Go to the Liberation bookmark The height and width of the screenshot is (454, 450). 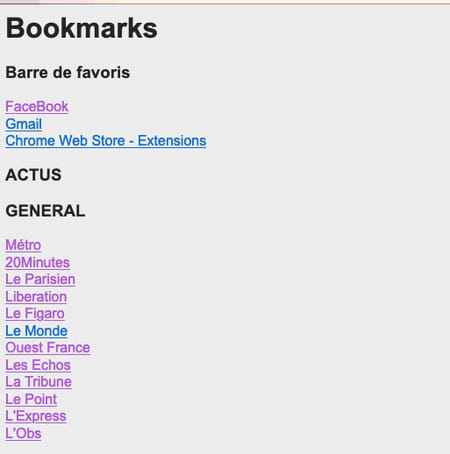pyautogui.click(x=36, y=297)
